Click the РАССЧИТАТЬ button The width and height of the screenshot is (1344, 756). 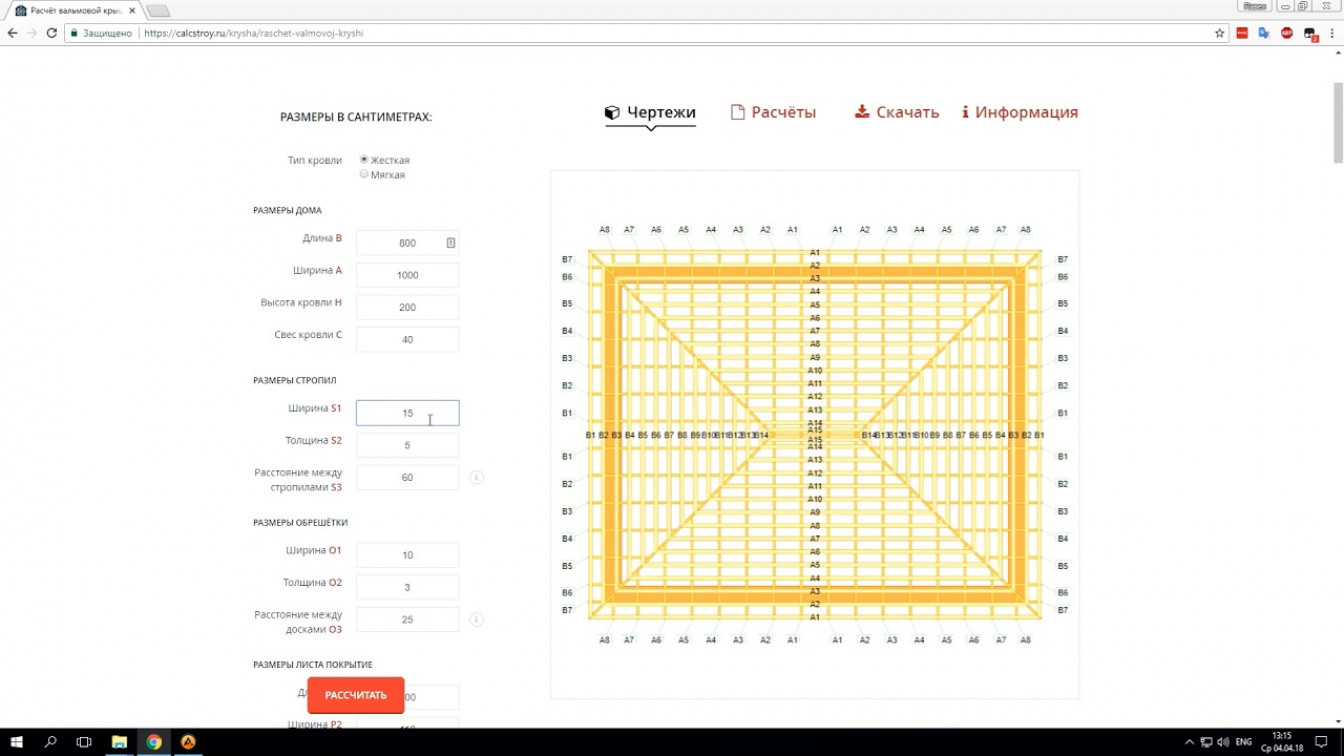[x=356, y=695]
